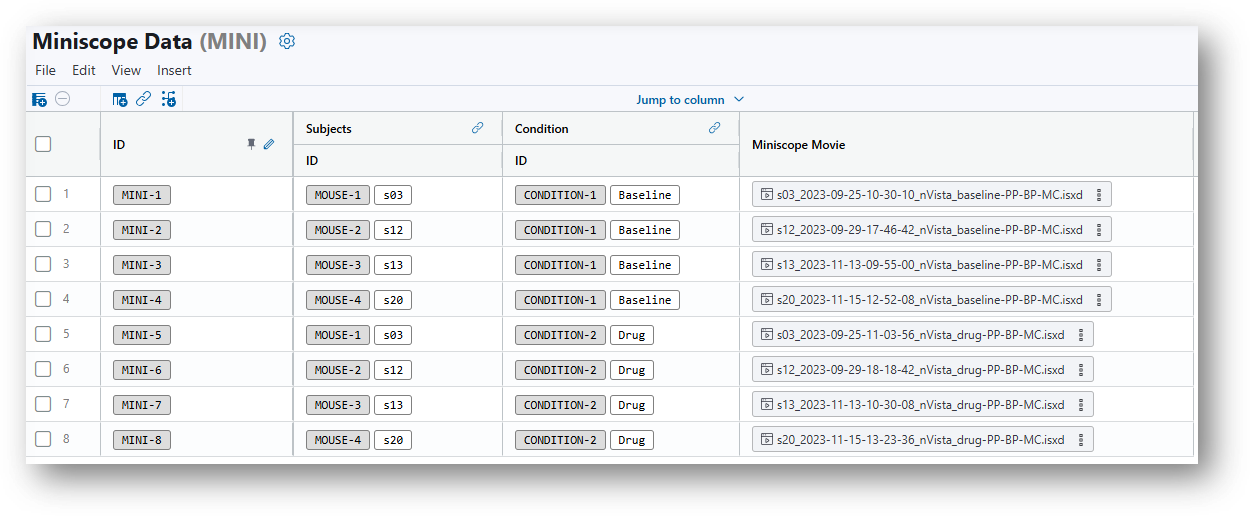The width and height of the screenshot is (1250, 516).
Task: Open options menu for s20 drug movie file
Action: tap(1081, 440)
